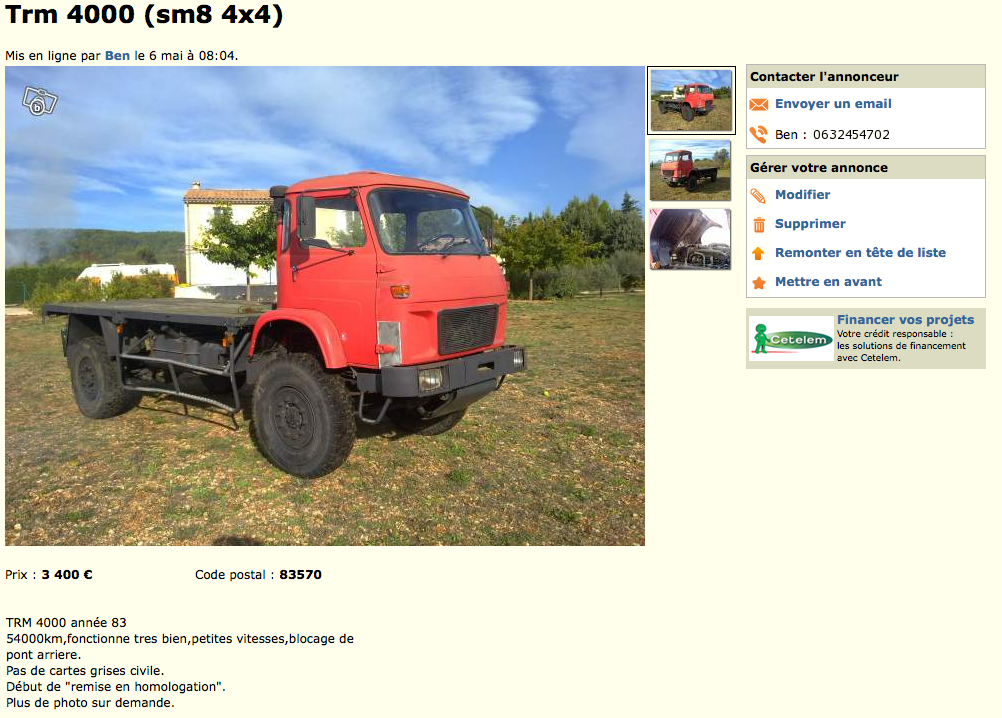Open the Financer vos projets link

(906, 319)
